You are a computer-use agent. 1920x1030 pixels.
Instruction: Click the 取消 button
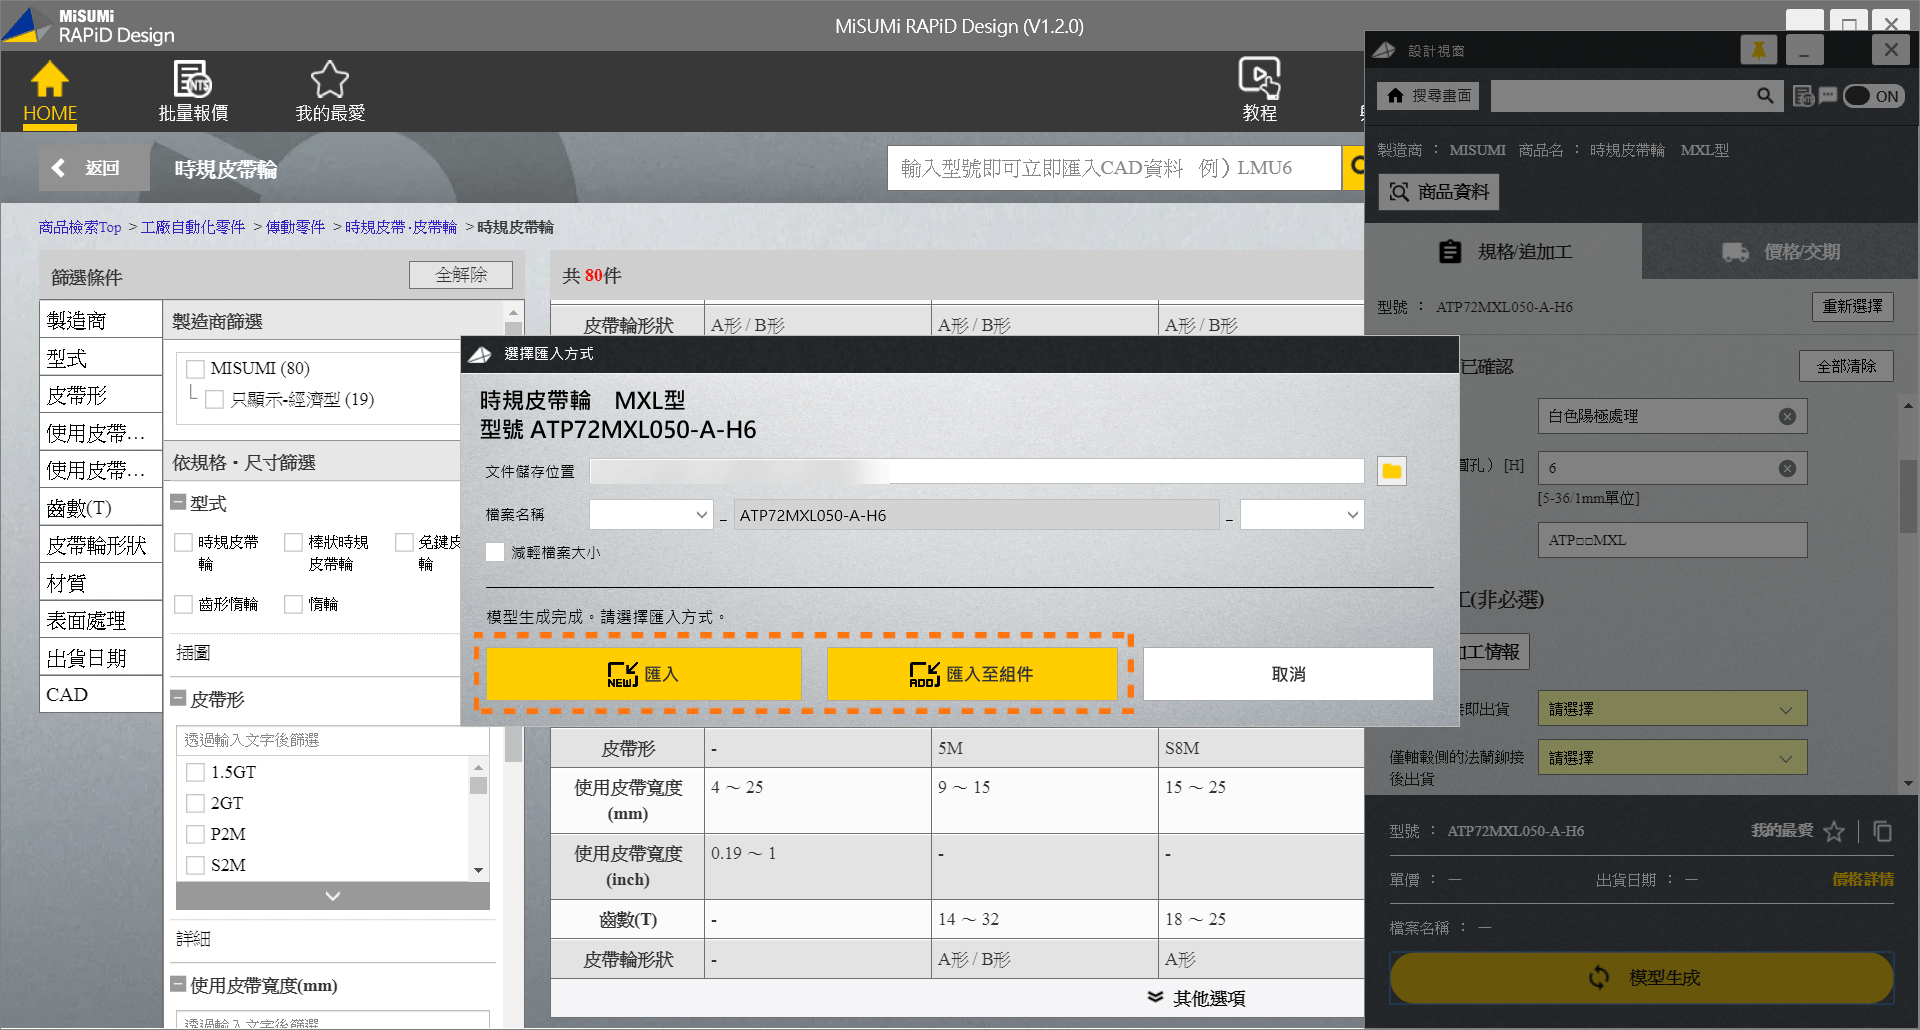1287,674
